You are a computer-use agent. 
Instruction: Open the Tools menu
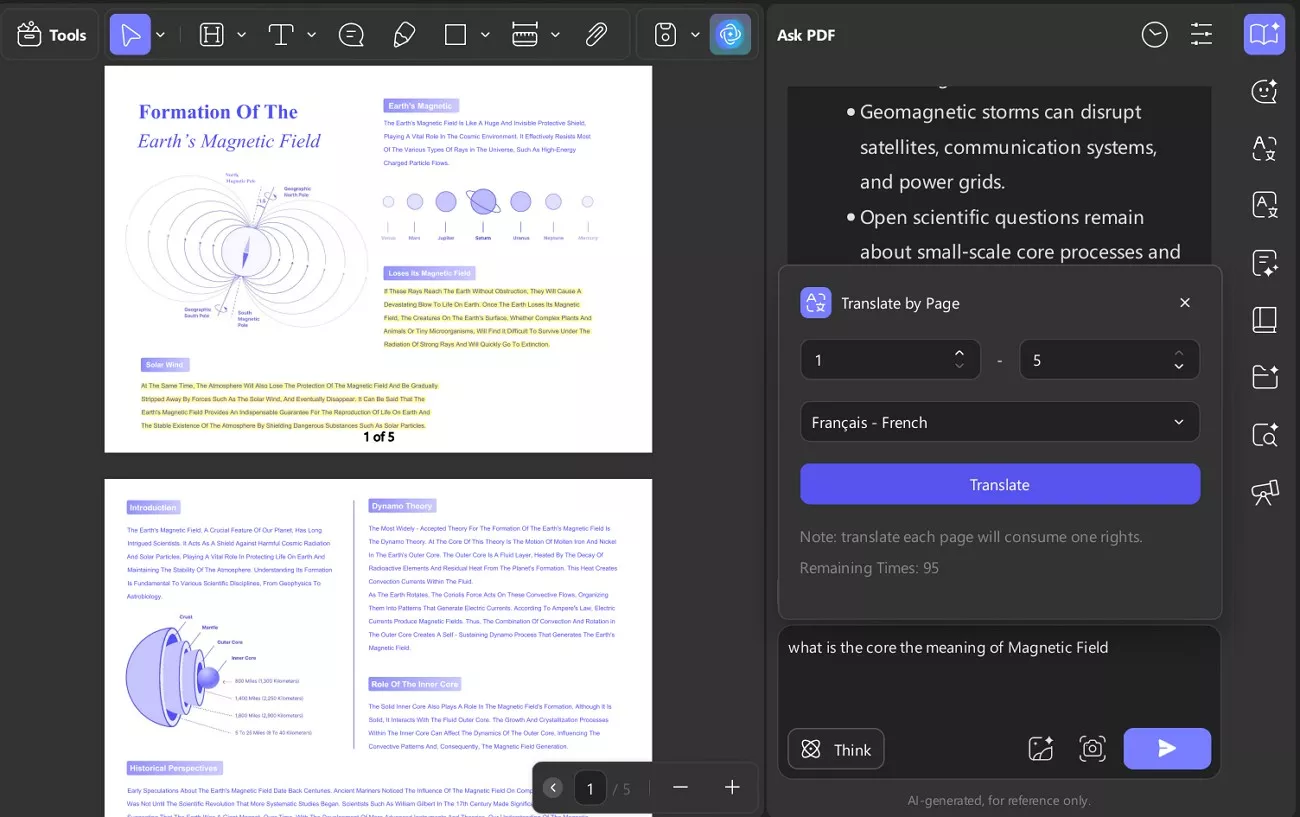[49, 34]
